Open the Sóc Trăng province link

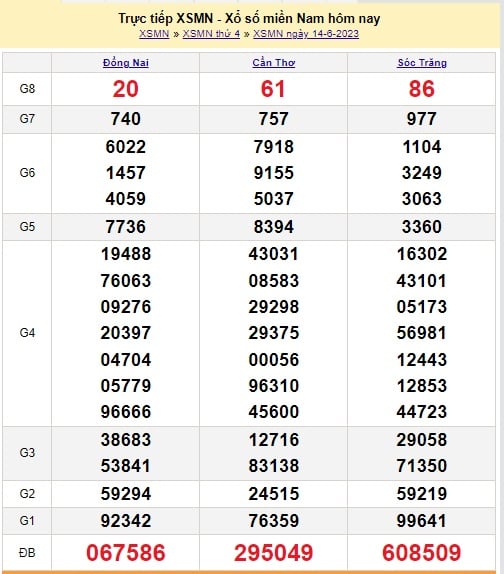[422, 63]
